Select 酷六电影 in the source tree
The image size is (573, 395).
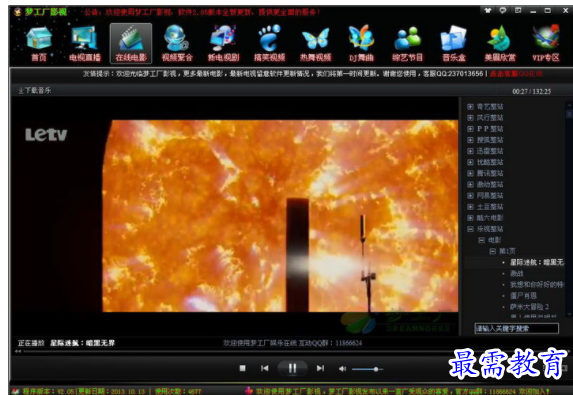[490, 218]
